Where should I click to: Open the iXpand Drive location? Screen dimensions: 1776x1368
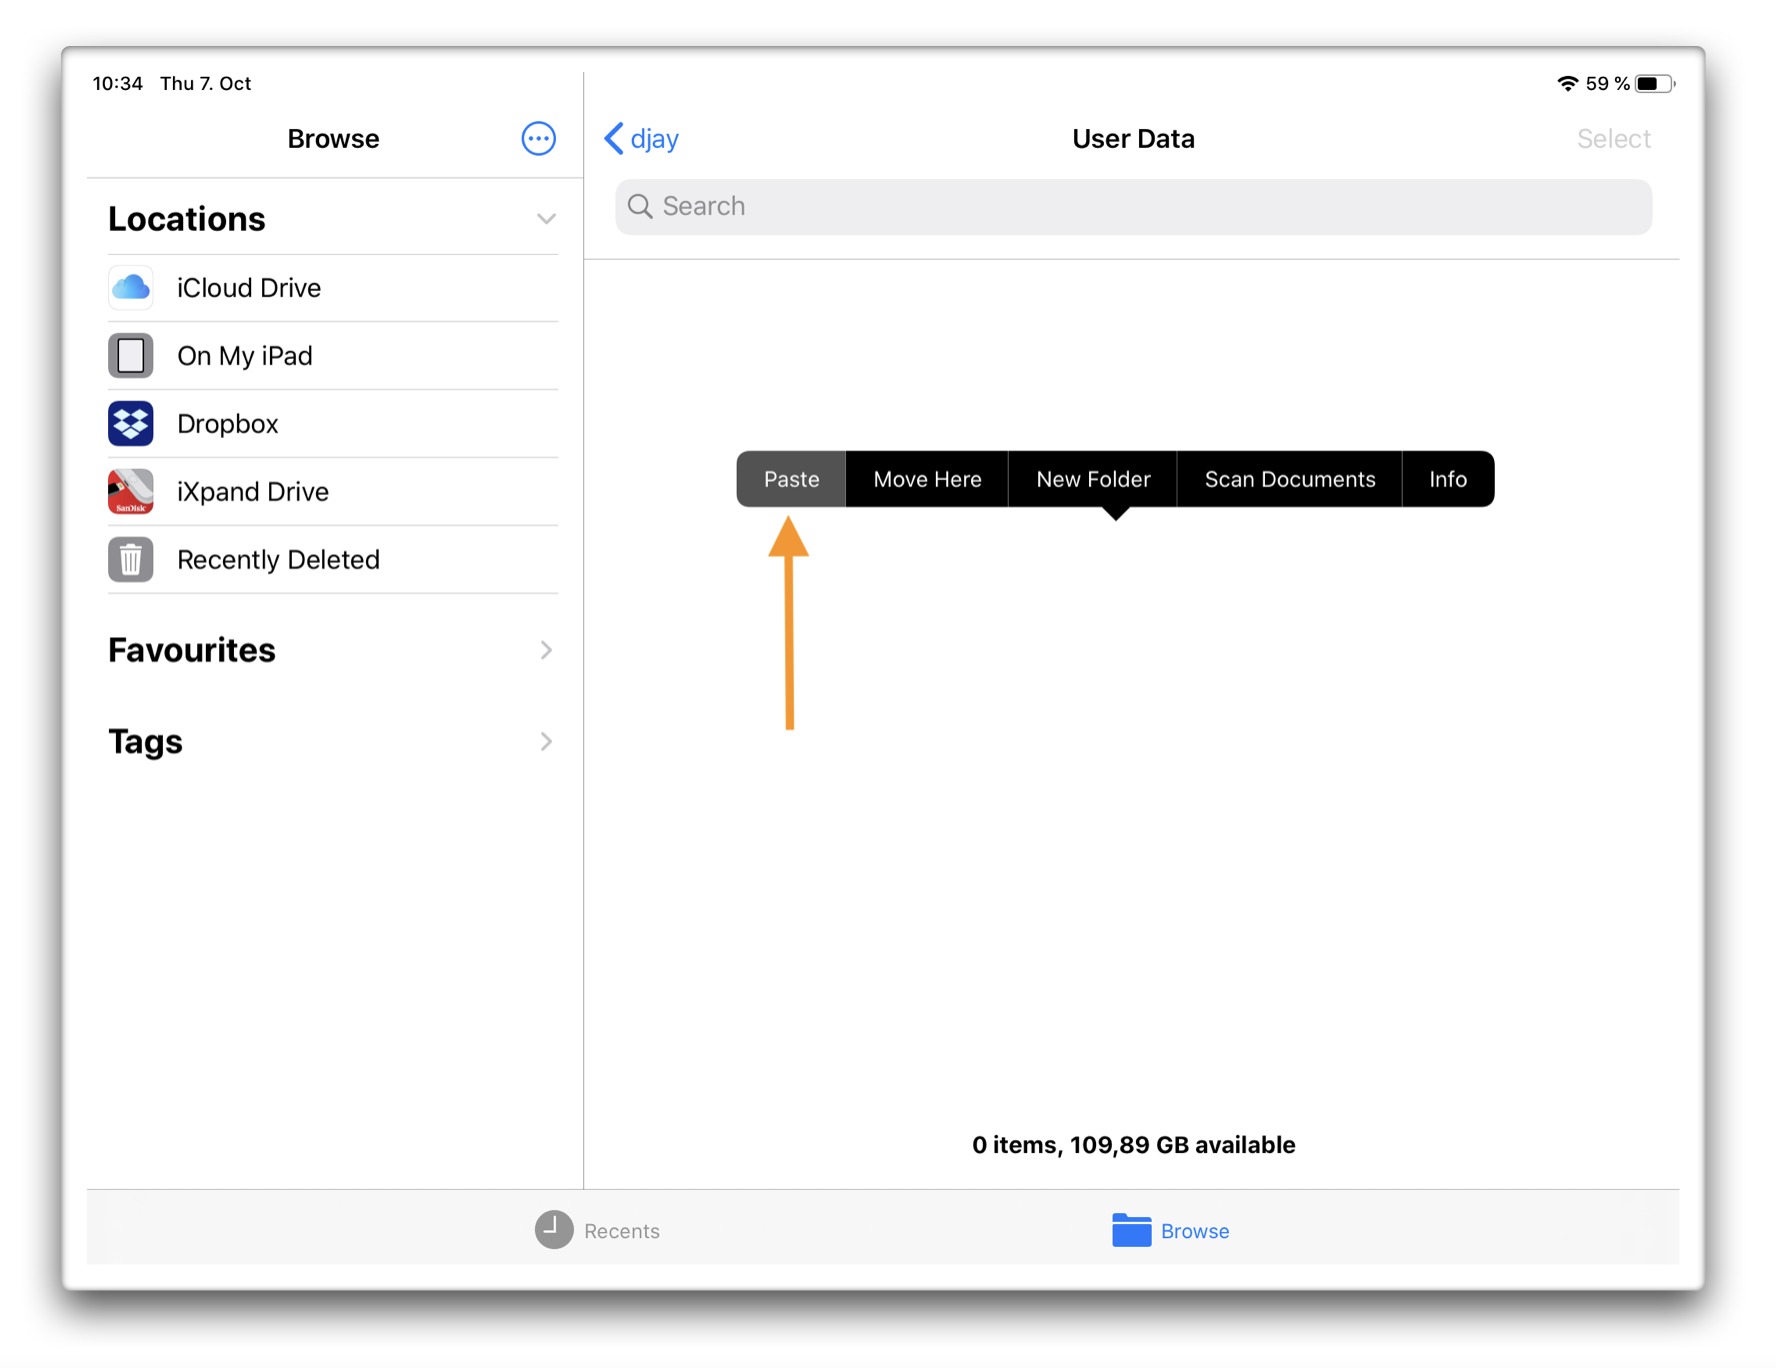tap(252, 491)
